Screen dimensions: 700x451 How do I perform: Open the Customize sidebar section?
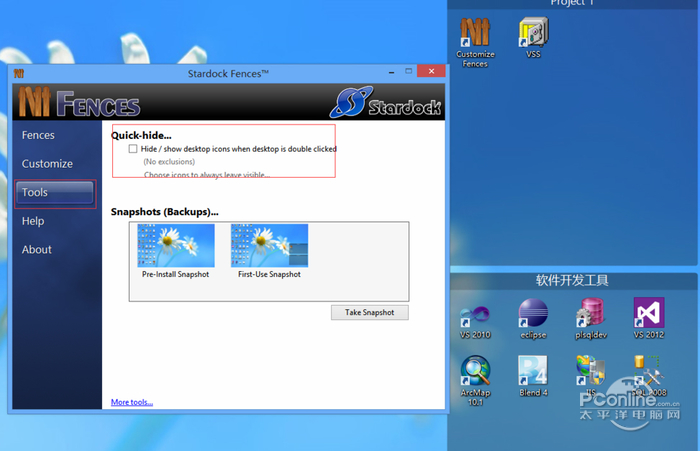coord(47,164)
